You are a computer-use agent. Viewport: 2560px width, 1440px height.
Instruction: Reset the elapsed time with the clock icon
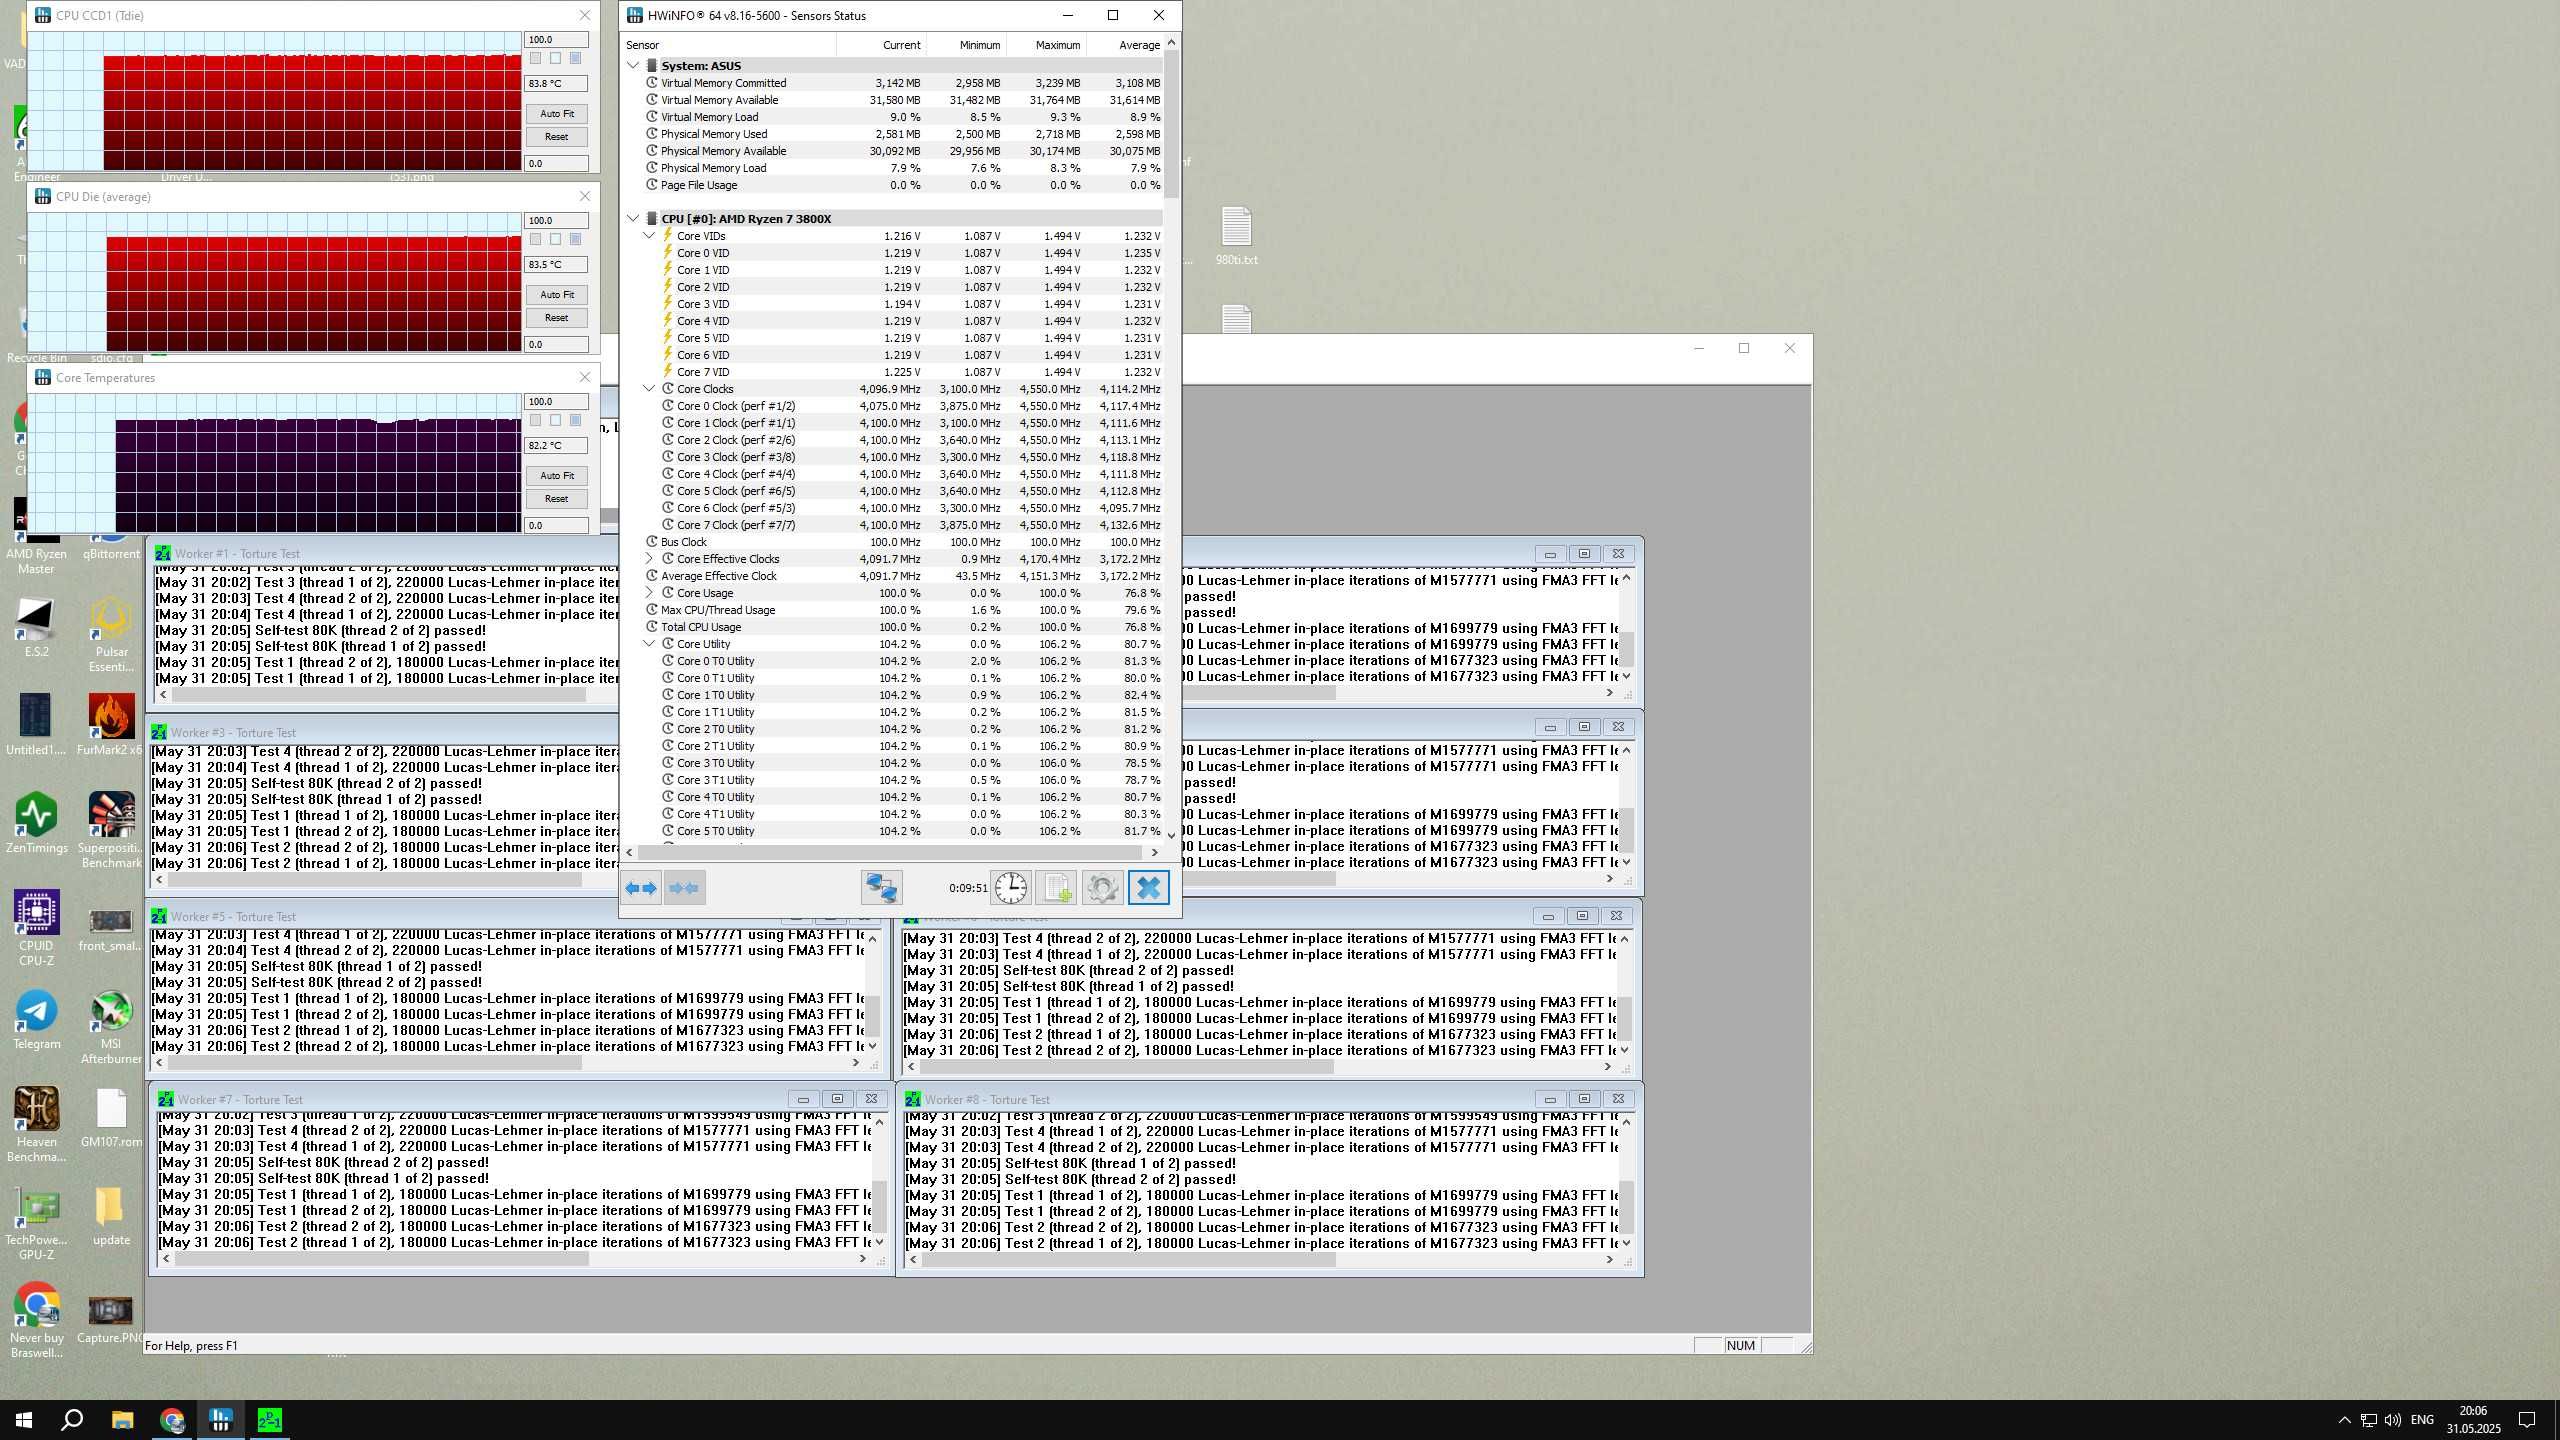[x=1011, y=888]
